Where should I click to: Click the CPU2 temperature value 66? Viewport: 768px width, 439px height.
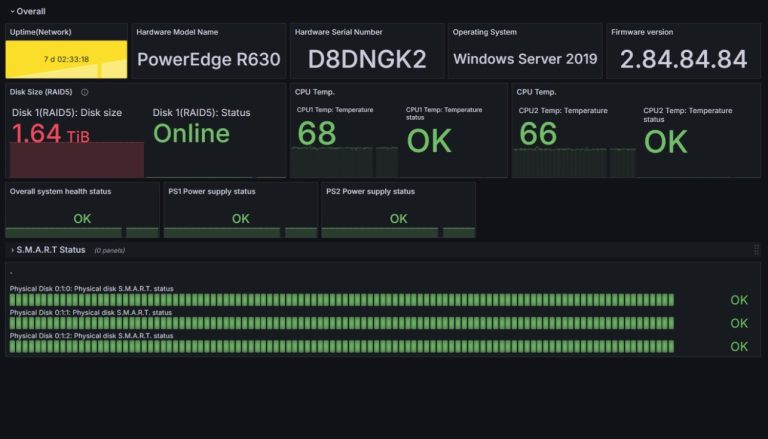[538, 134]
